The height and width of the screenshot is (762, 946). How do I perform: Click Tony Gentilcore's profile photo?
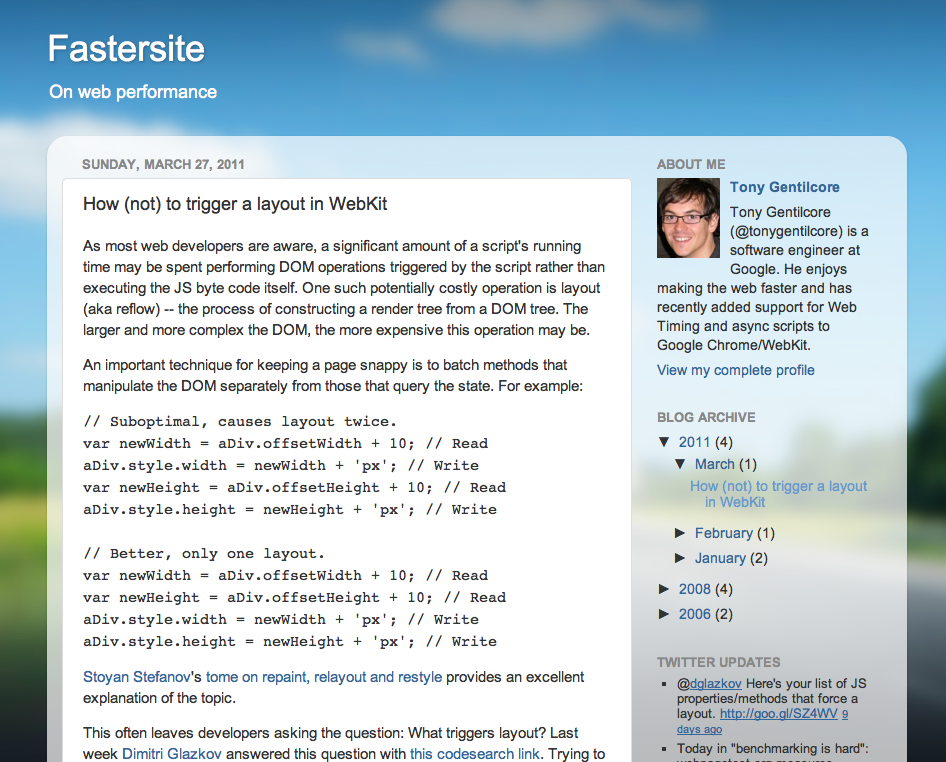pos(688,218)
